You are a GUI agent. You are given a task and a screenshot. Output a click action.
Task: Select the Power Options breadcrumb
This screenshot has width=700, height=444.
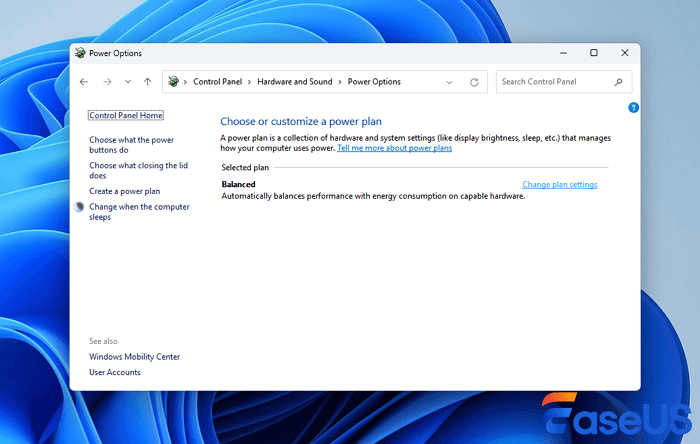[374, 82]
